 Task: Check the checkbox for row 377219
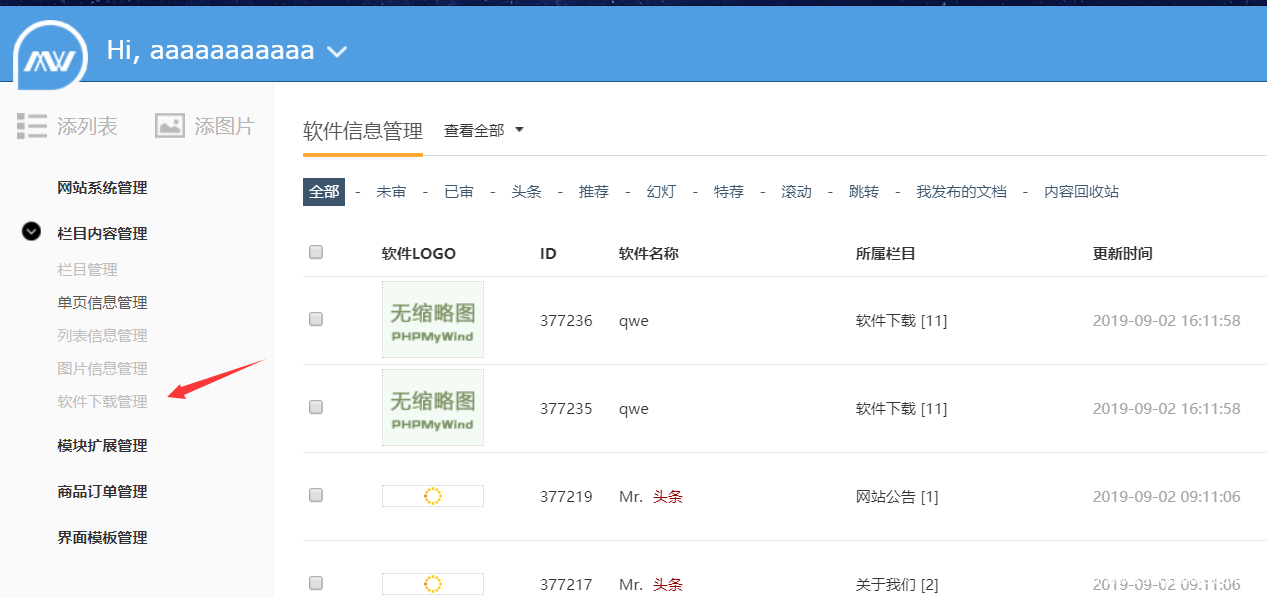(316, 496)
